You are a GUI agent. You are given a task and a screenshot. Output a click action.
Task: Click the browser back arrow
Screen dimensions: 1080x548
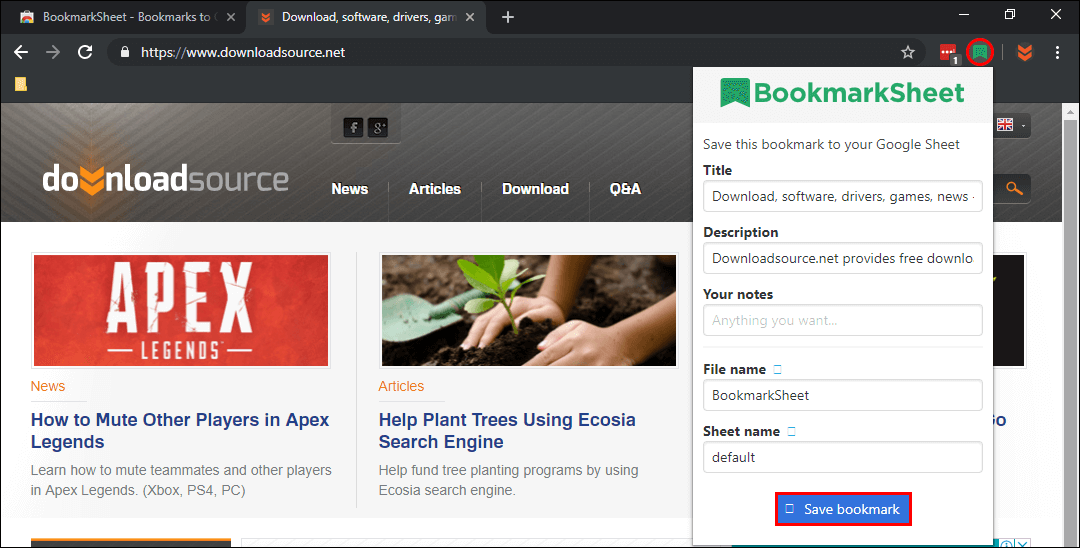21,52
